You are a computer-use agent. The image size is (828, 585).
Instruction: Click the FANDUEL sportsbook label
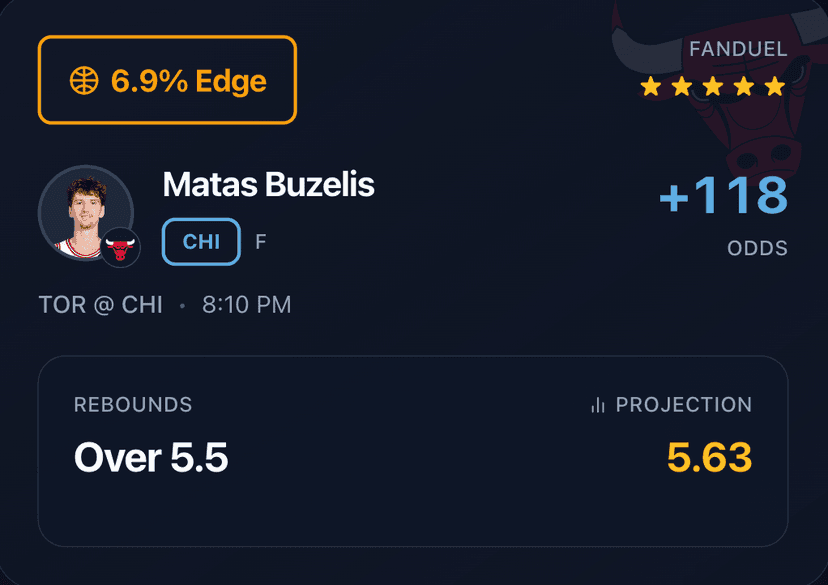point(738,49)
